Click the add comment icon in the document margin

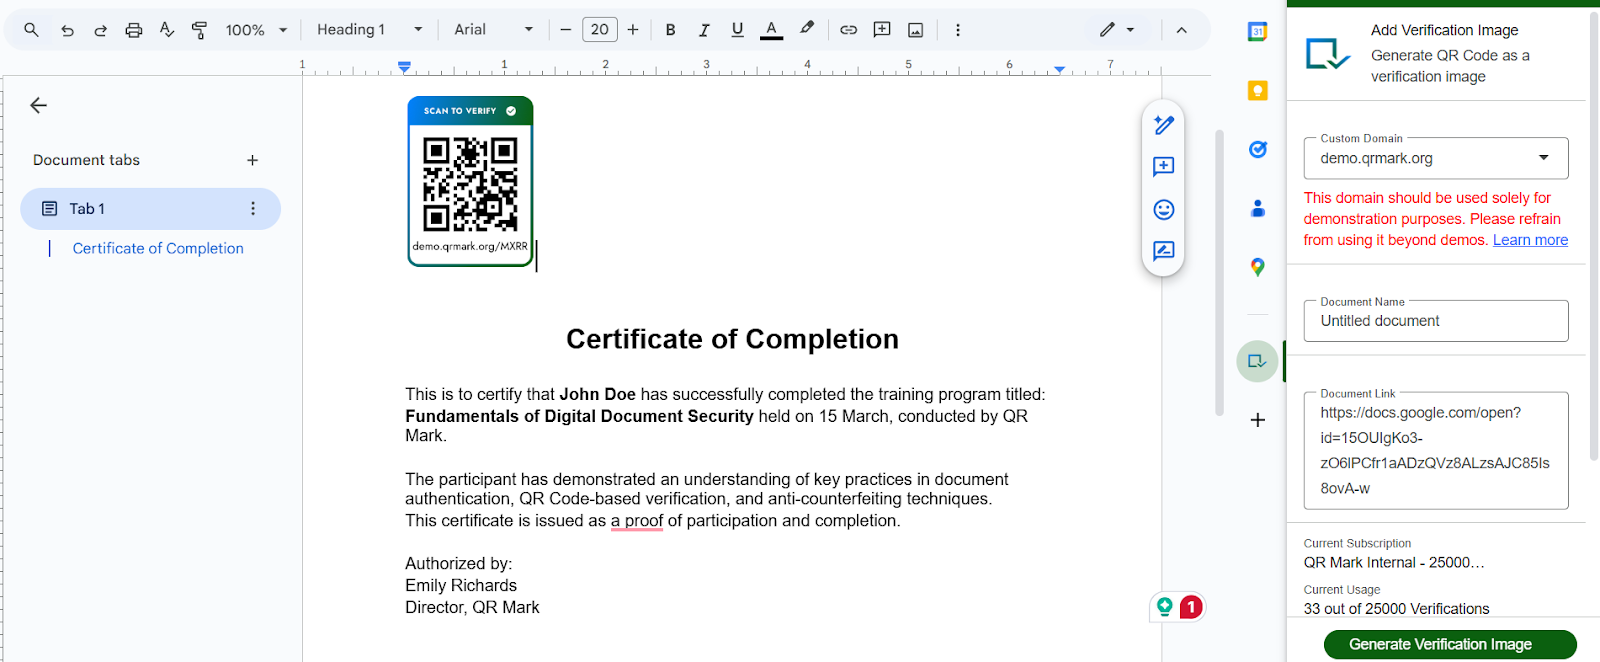(1163, 167)
